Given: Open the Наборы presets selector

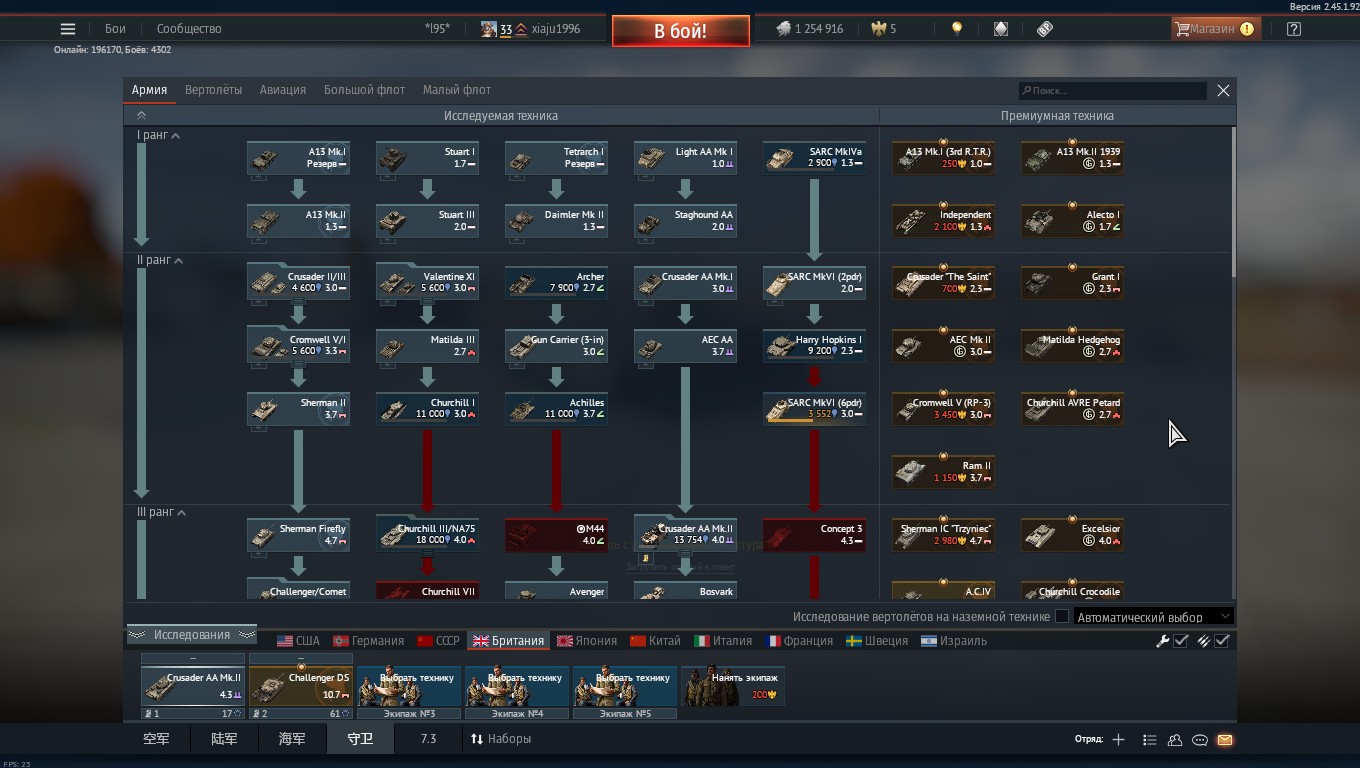Looking at the screenshot, I should tap(501, 739).
